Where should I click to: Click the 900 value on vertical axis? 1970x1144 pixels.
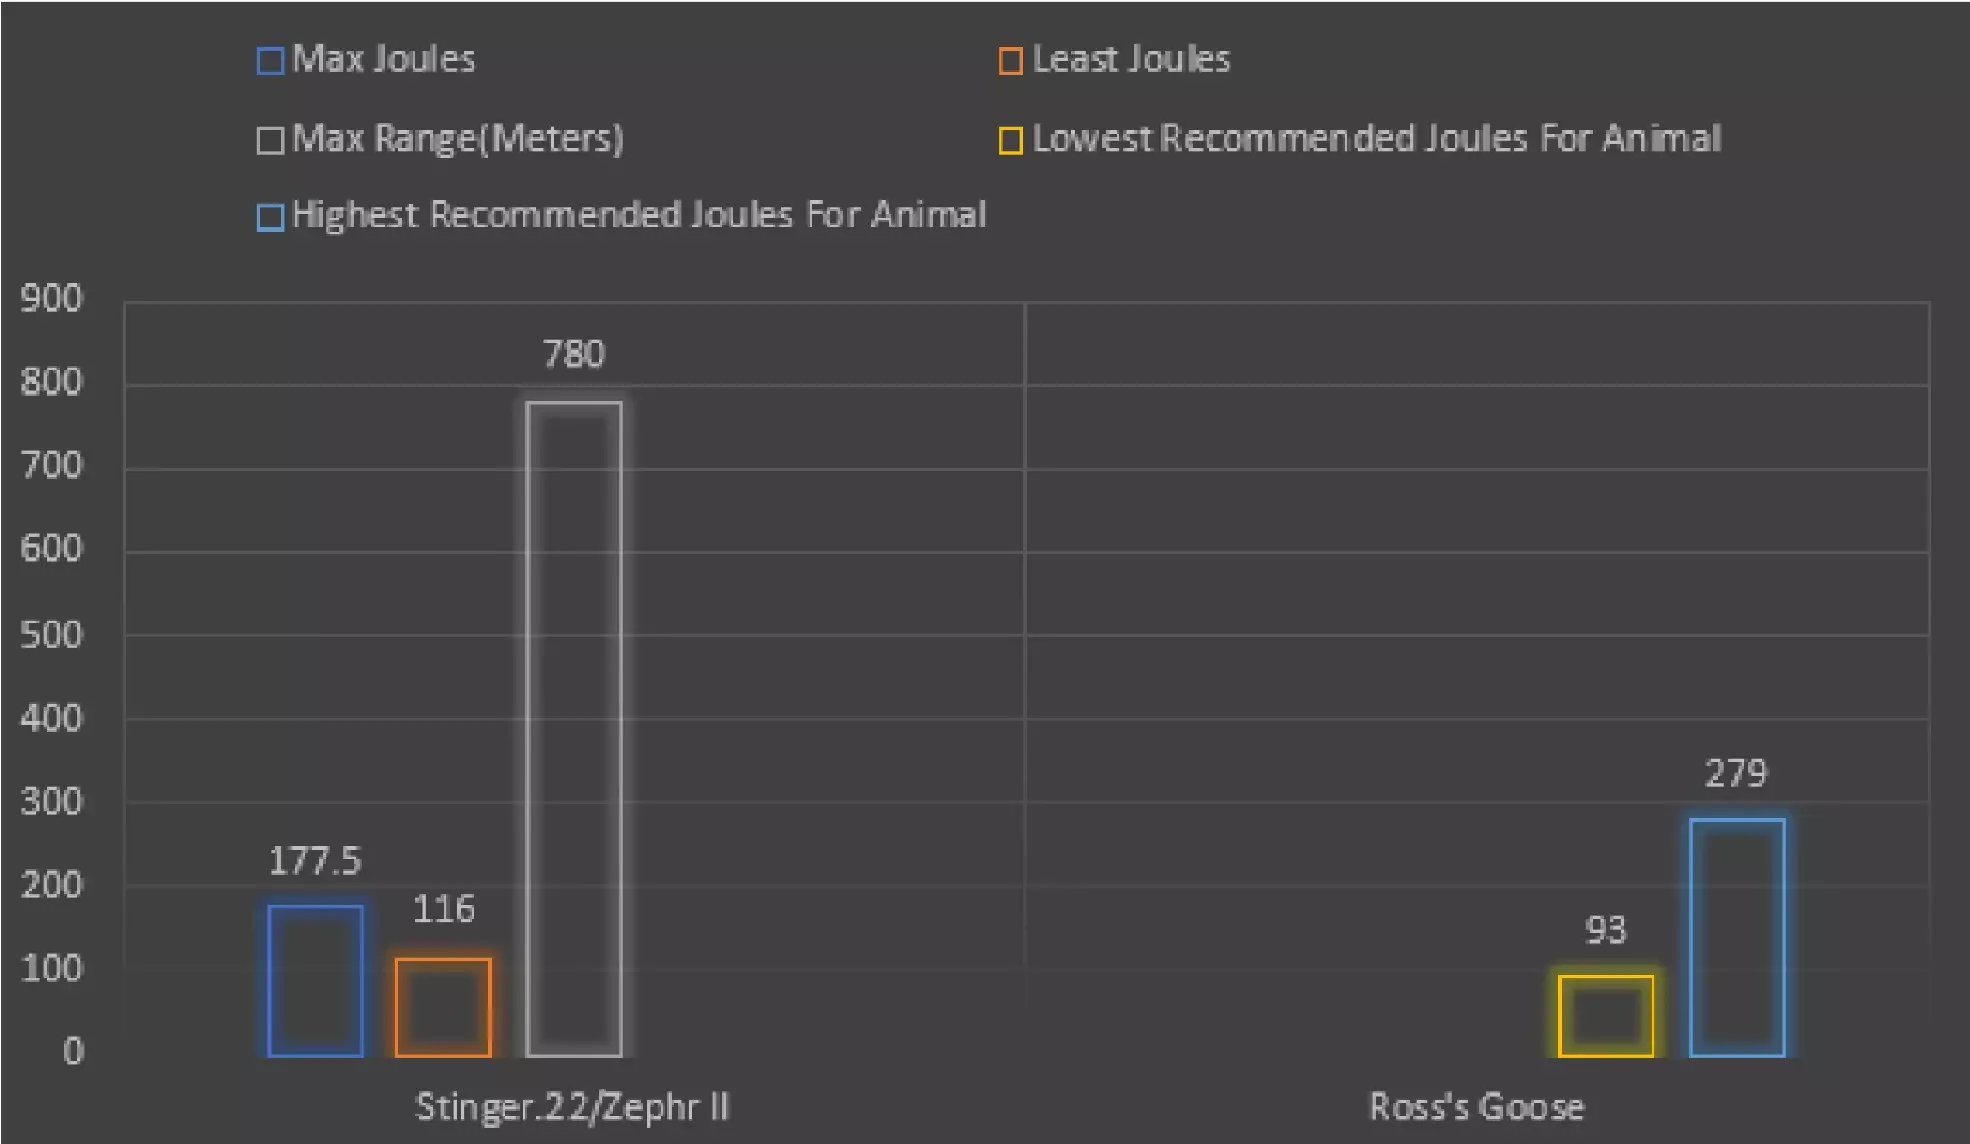tap(52, 298)
